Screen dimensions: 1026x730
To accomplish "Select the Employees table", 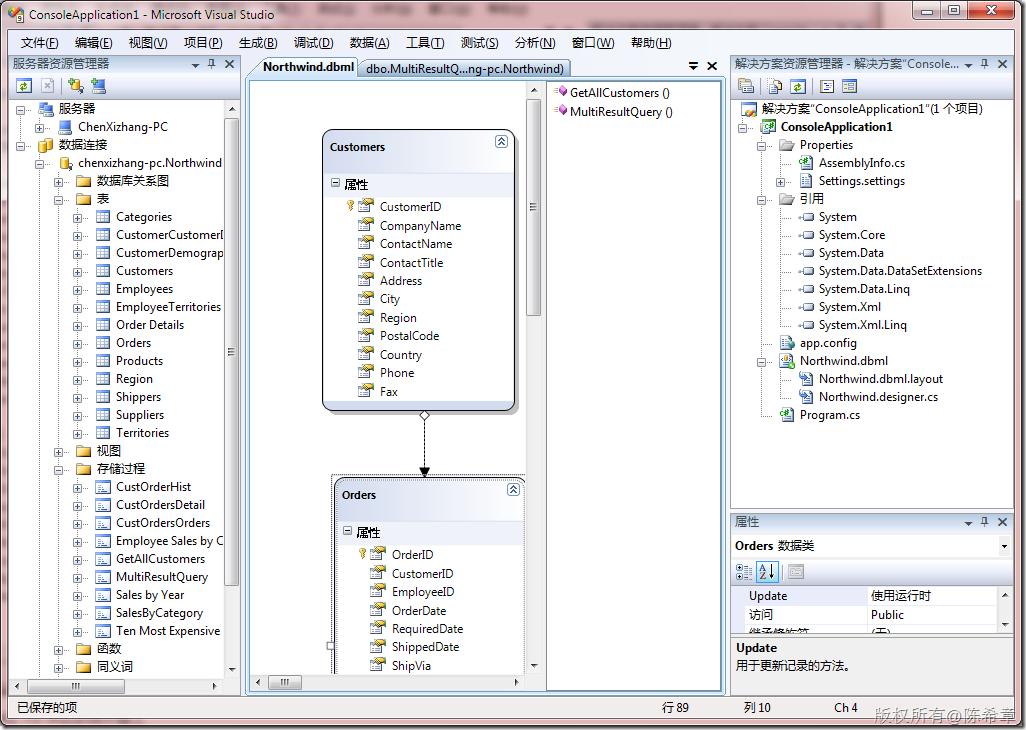I will [x=144, y=288].
